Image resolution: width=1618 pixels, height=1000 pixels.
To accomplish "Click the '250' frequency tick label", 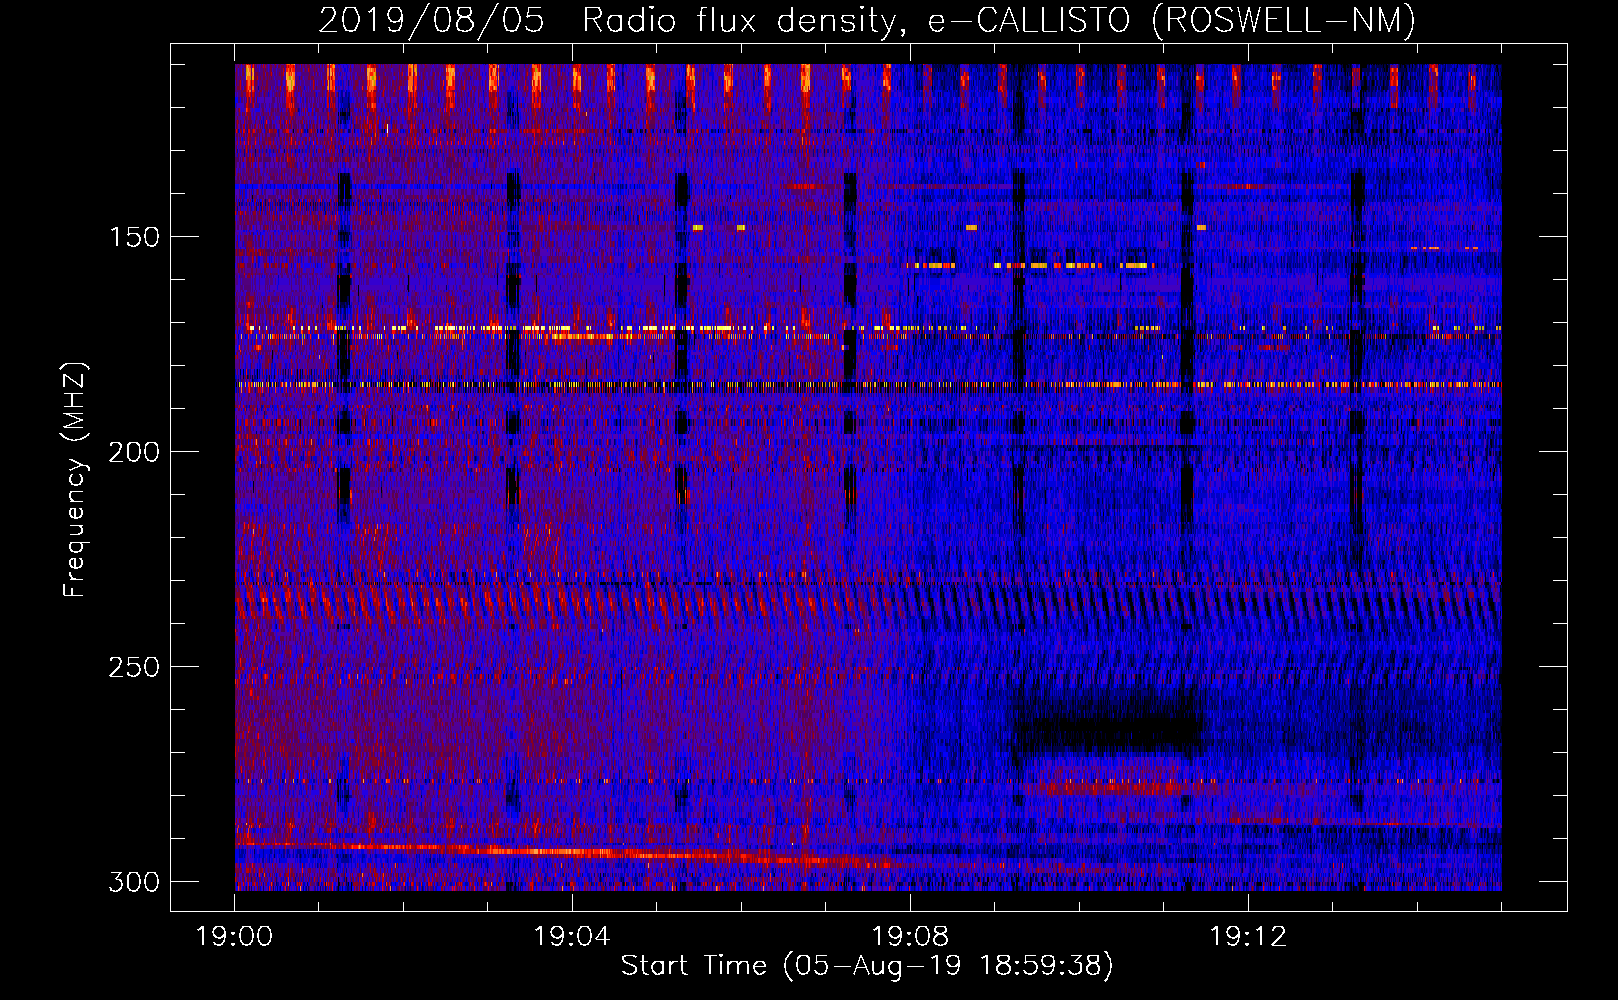I will [134, 667].
